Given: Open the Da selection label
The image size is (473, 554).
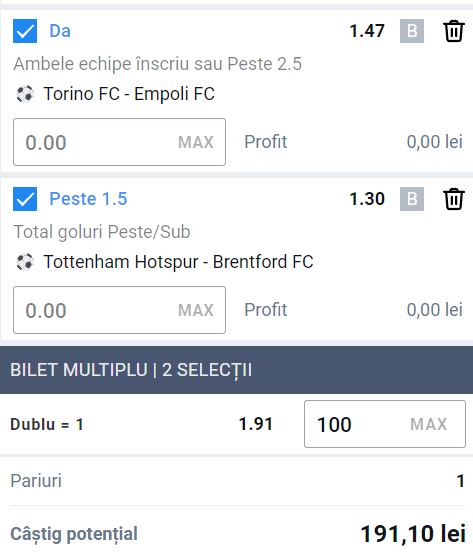Looking at the screenshot, I should pyautogui.click(x=60, y=31).
